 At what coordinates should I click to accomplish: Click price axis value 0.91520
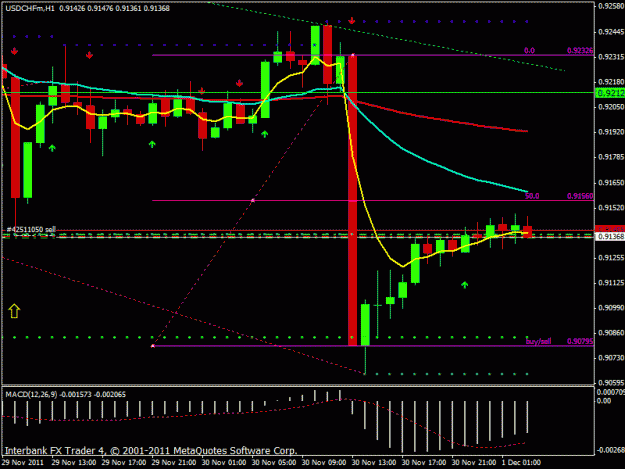pyautogui.click(x=611, y=208)
